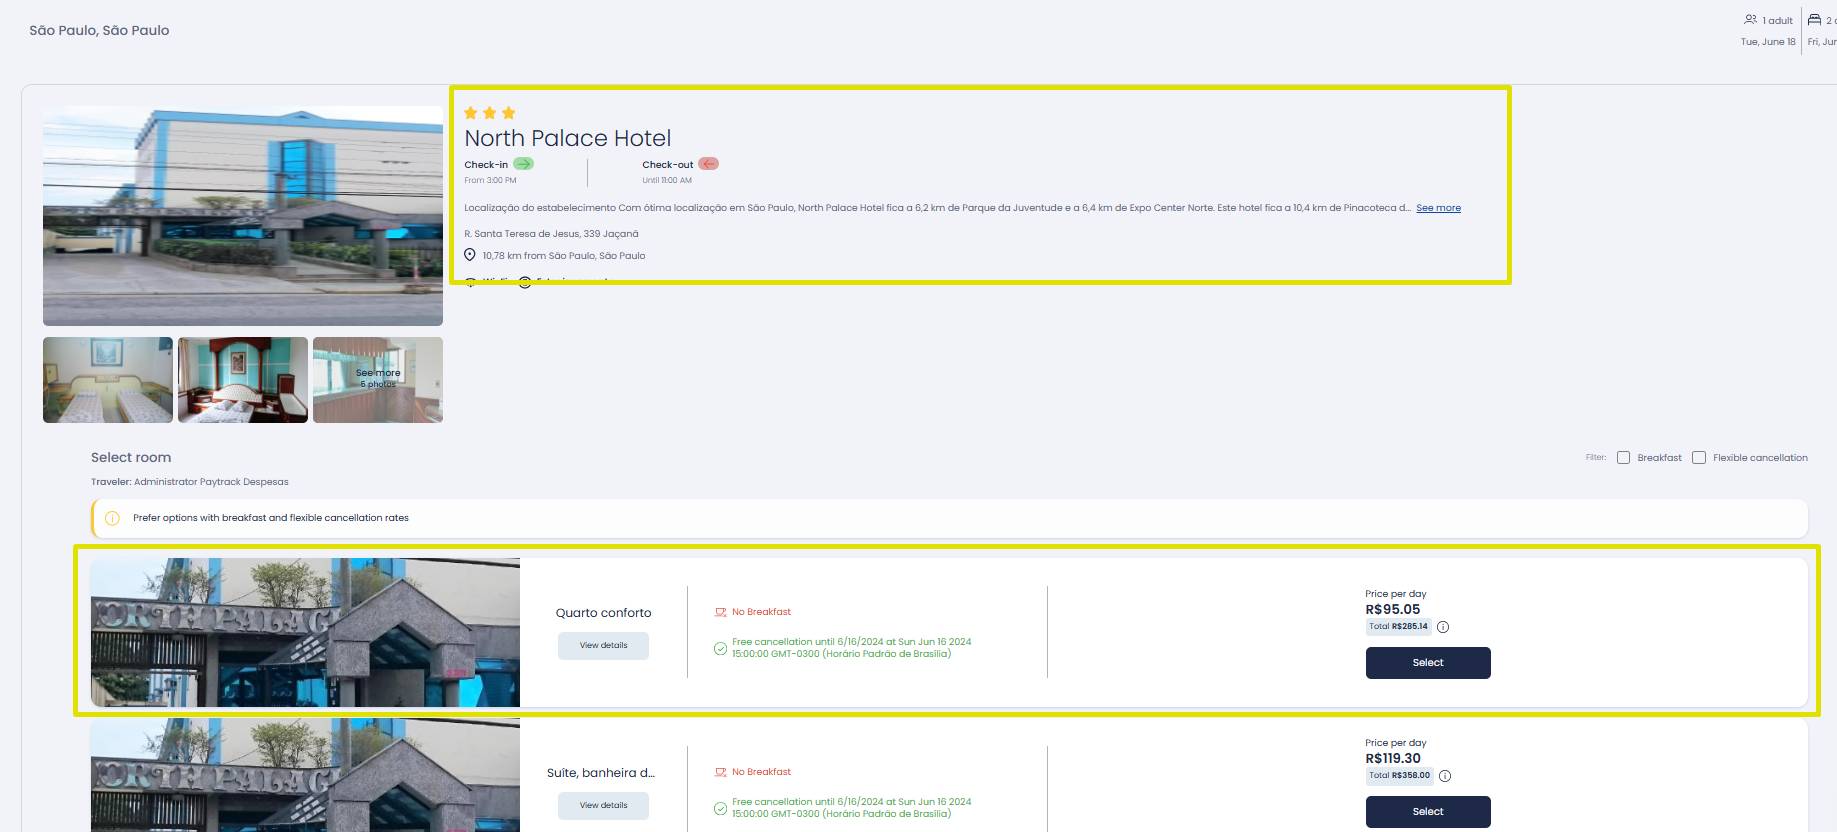
Task: Click the bed icon at top right
Action: pos(1814,20)
